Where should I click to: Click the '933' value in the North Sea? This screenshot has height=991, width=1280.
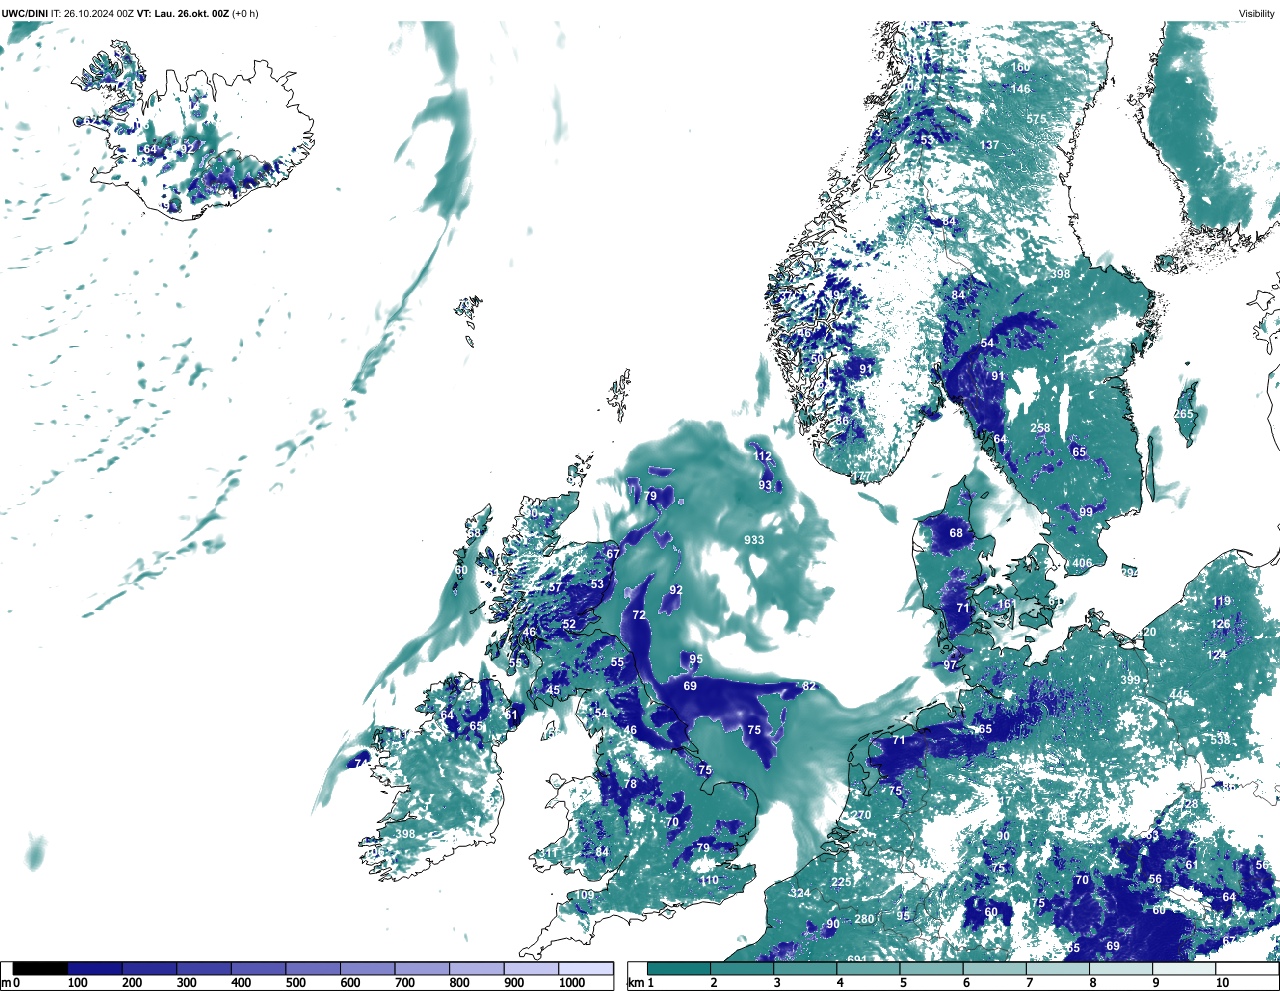point(754,540)
